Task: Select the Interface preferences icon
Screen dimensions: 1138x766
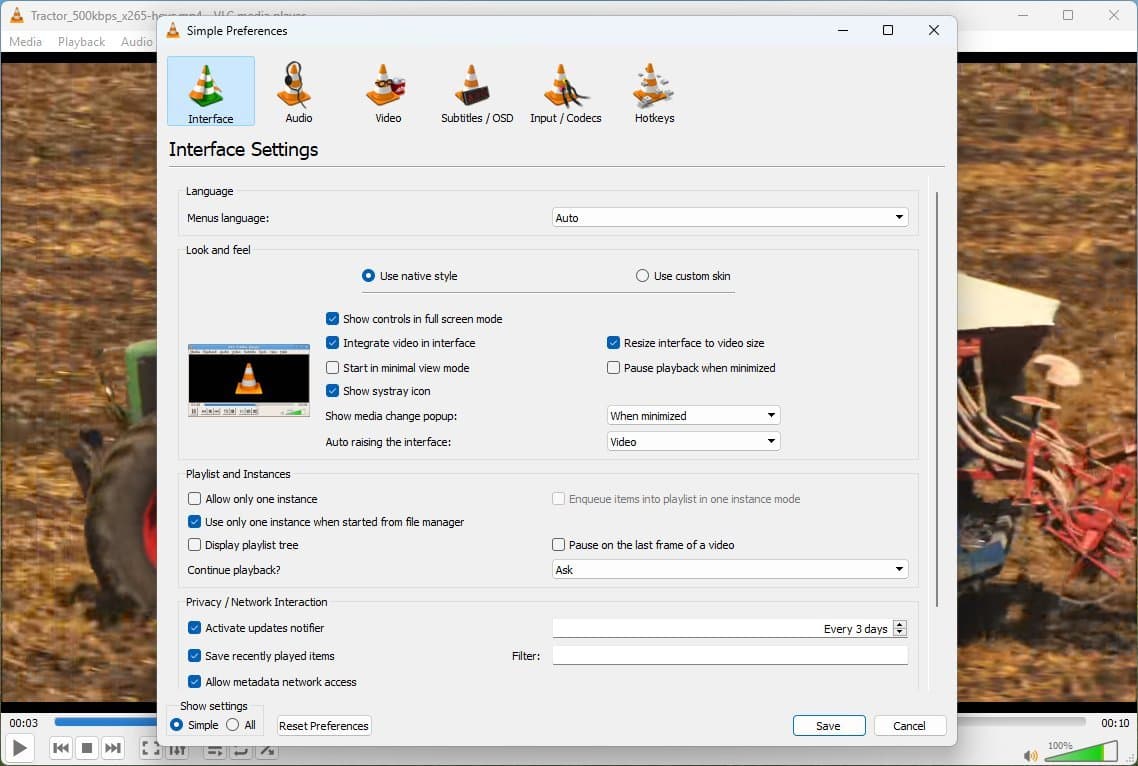Action: tap(210, 91)
